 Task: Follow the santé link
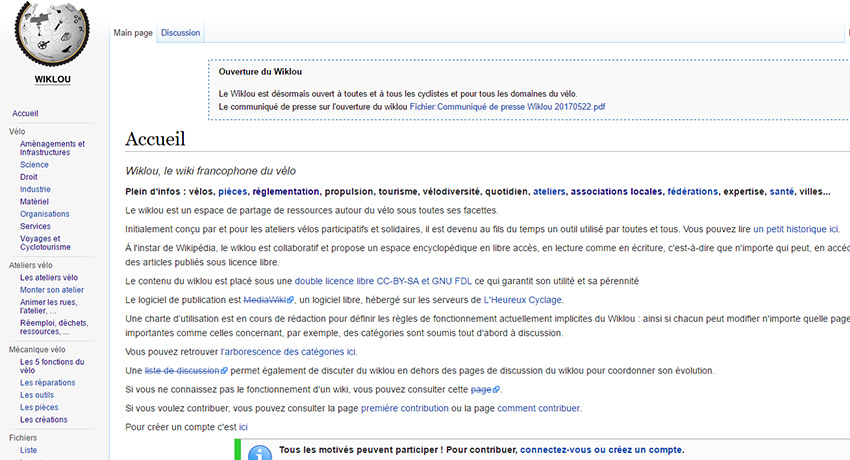click(x=782, y=192)
